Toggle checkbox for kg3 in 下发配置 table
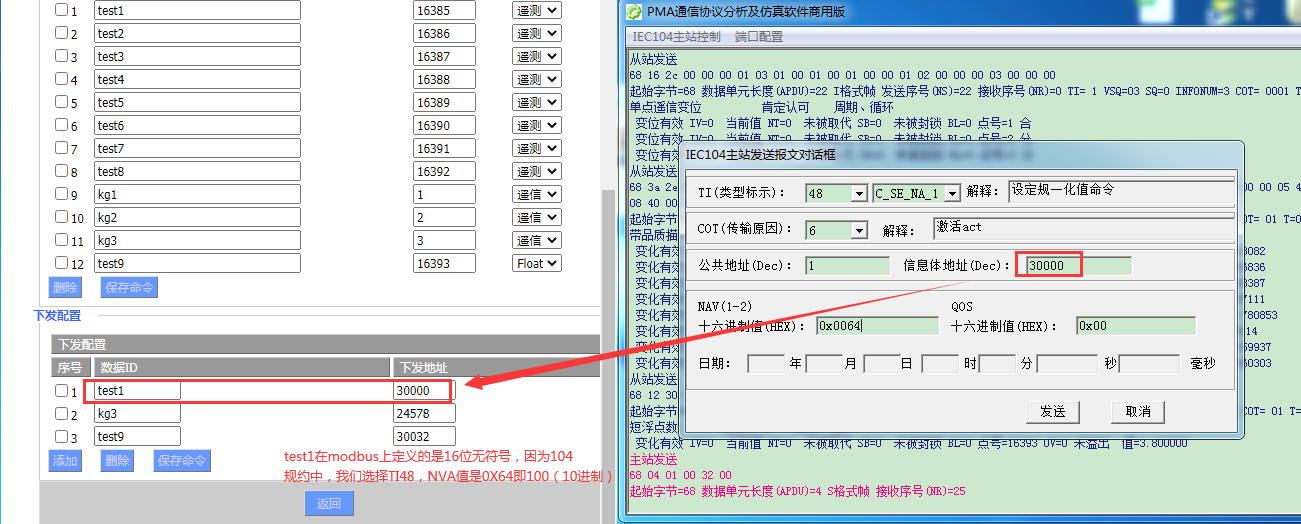1301x524 pixels. 61,413
